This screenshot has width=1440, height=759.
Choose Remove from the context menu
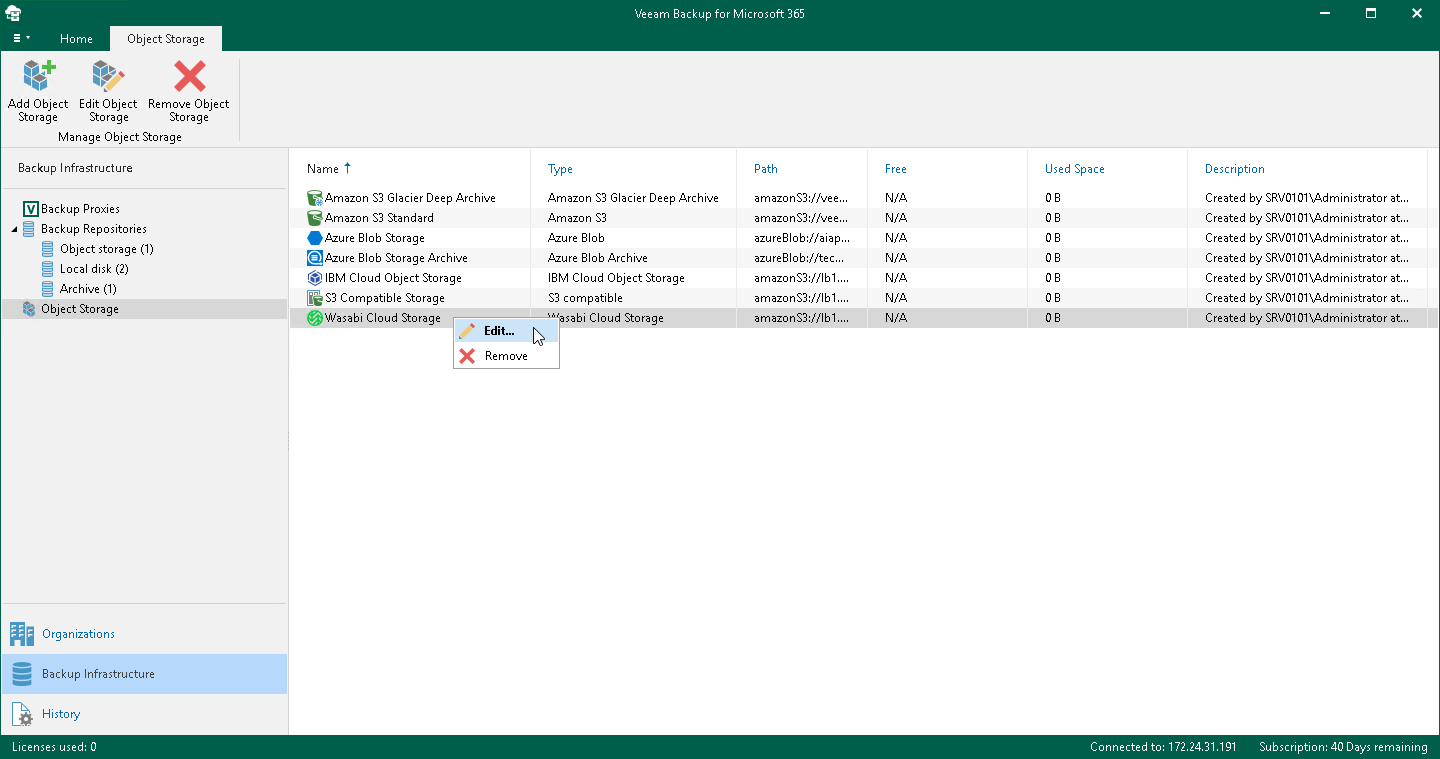506,356
